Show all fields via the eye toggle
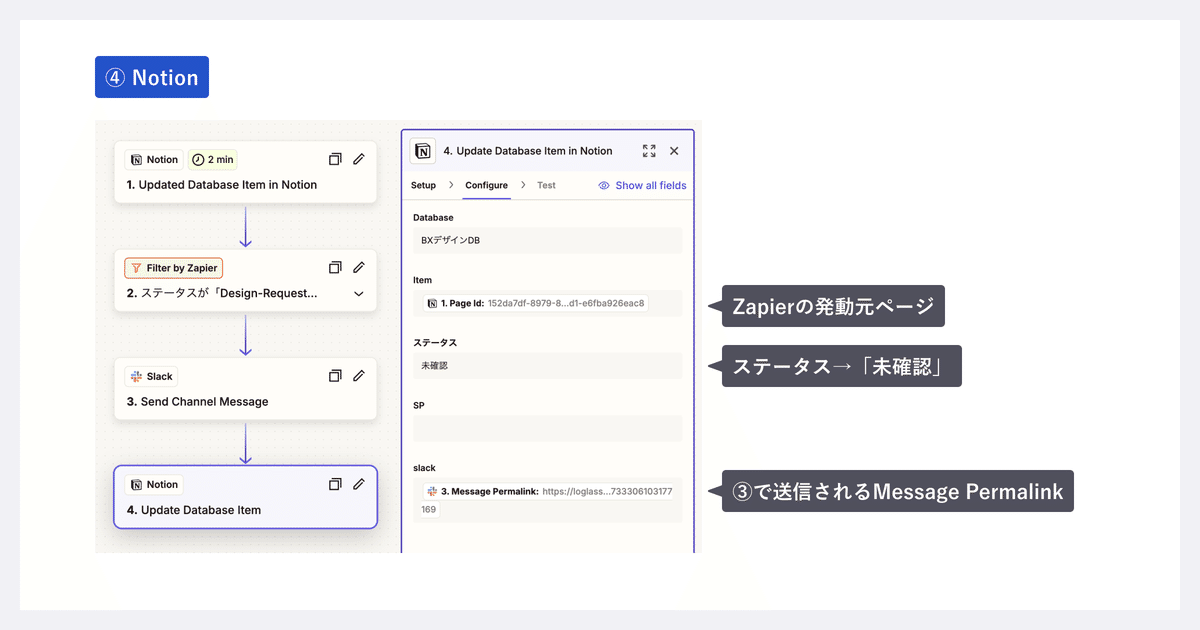 click(x=642, y=185)
